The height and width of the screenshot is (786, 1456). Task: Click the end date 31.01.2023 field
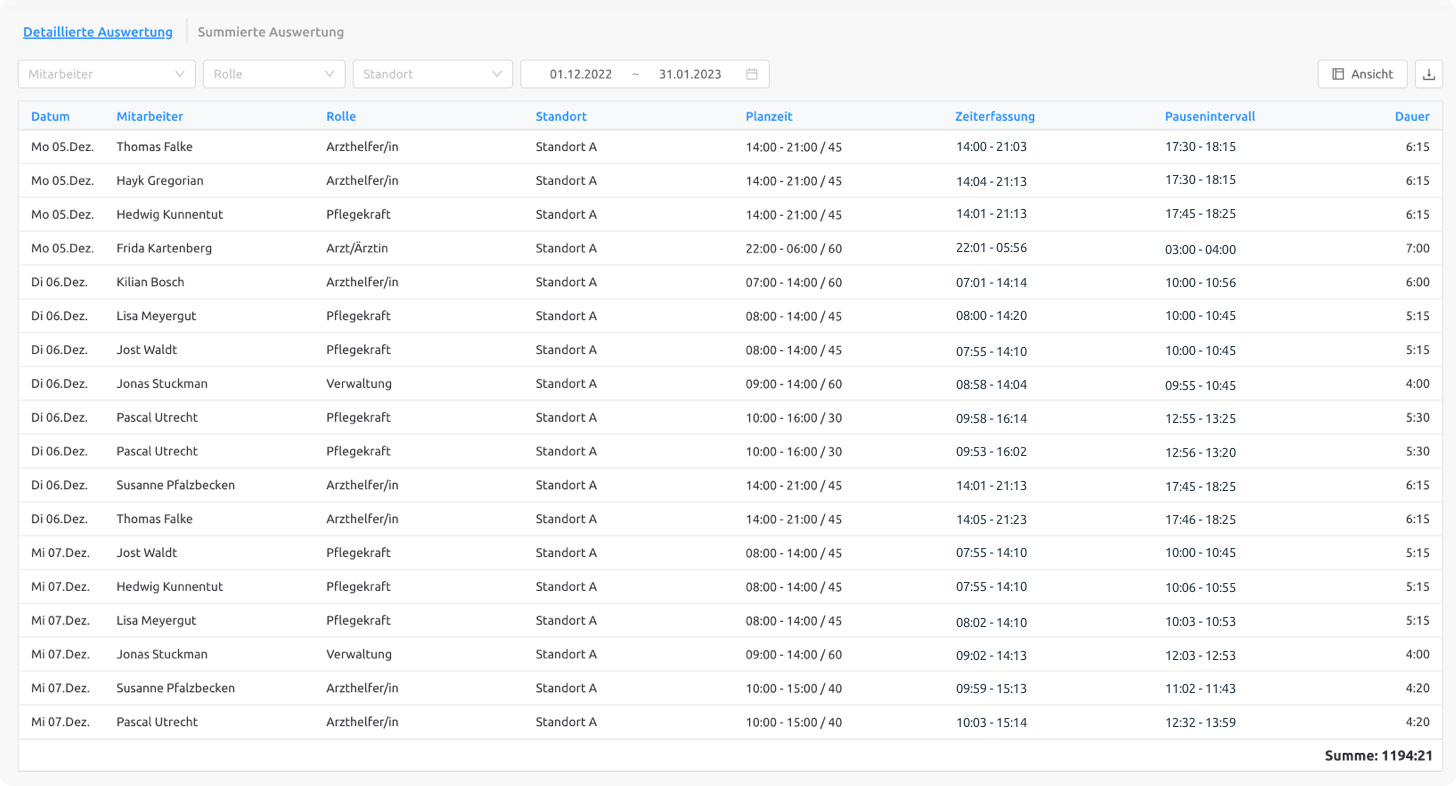[690, 74]
